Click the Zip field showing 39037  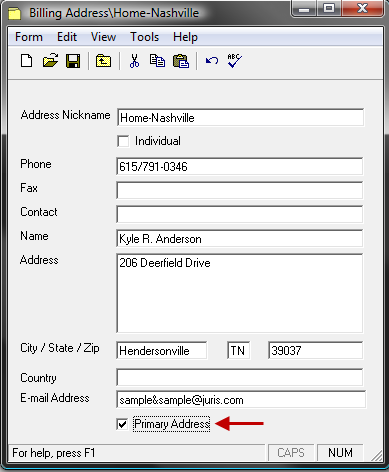pos(315,350)
